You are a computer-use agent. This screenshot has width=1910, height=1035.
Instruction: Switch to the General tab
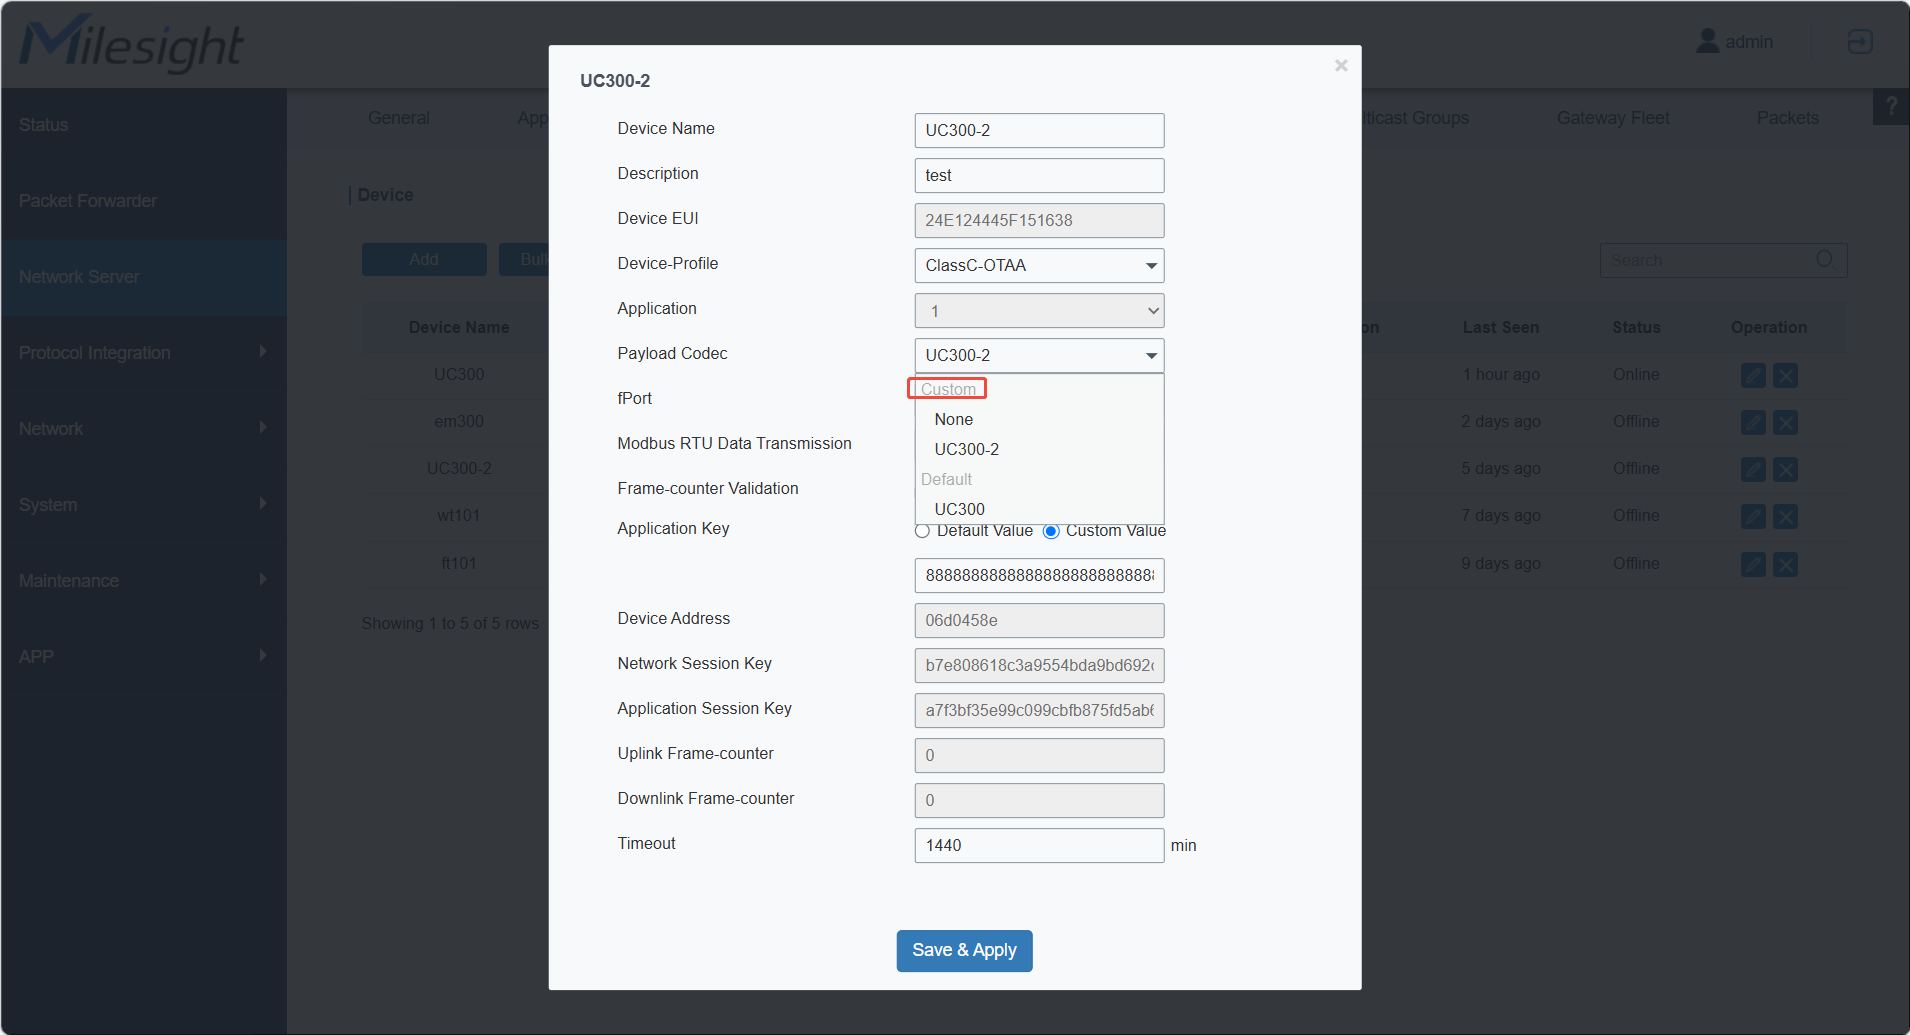coord(398,118)
